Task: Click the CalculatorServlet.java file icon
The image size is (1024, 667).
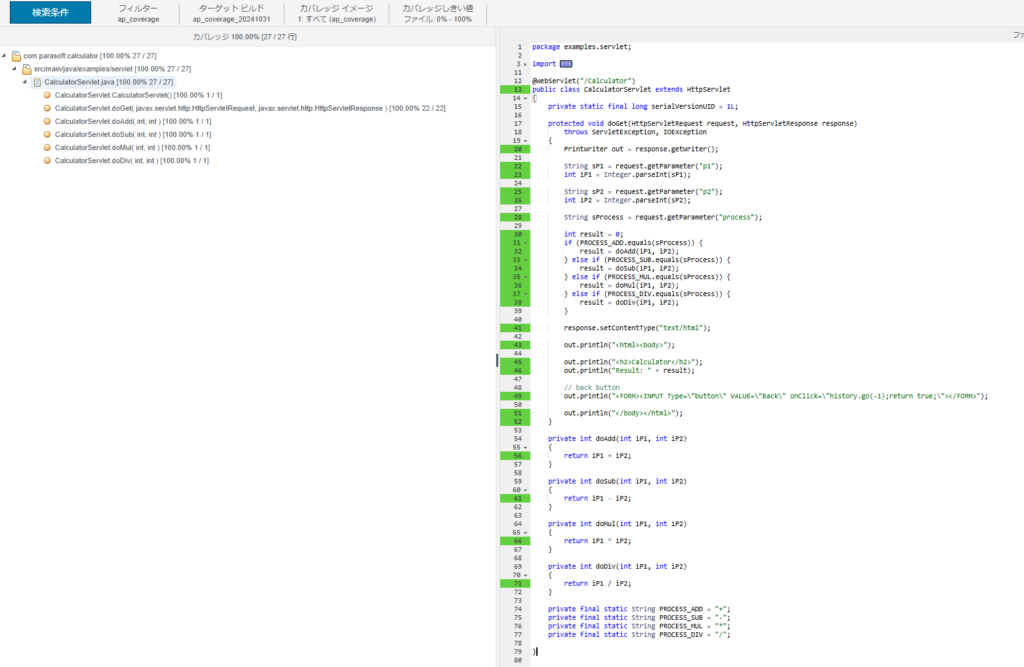Action: (x=37, y=82)
